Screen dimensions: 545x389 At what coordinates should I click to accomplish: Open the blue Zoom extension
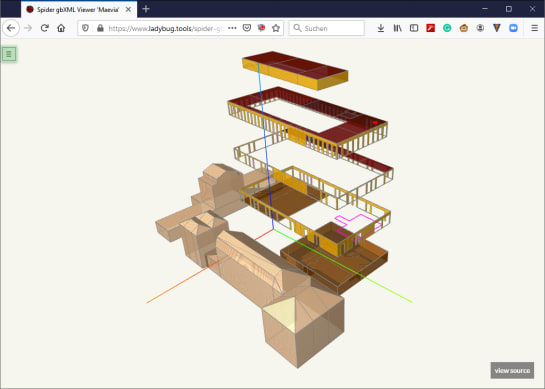tap(513, 28)
